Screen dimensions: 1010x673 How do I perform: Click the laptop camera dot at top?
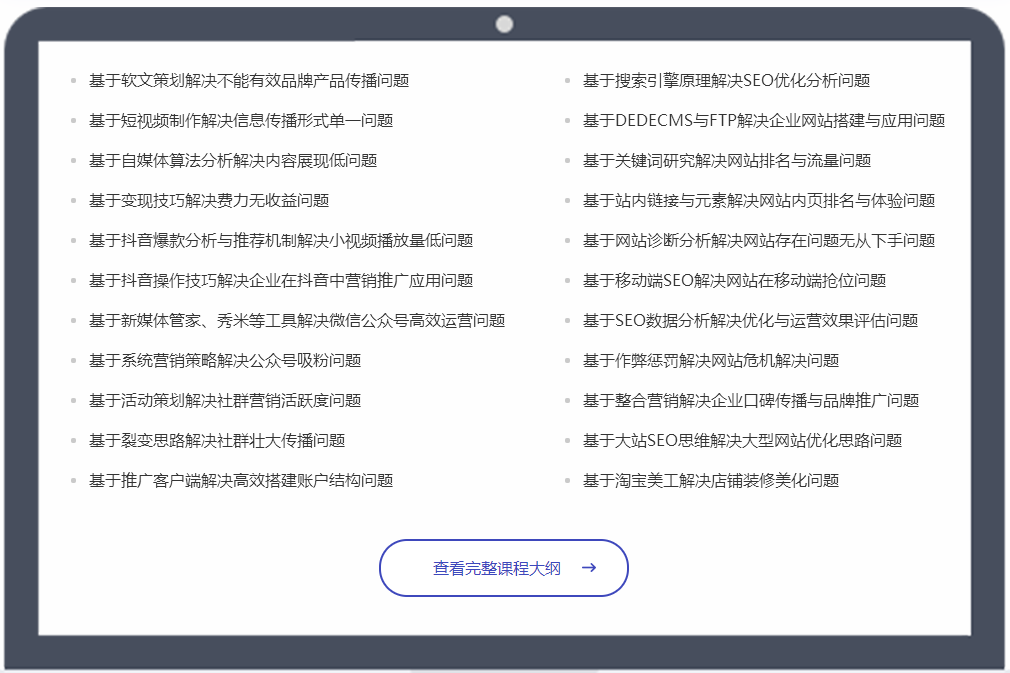pyautogui.click(x=504, y=24)
